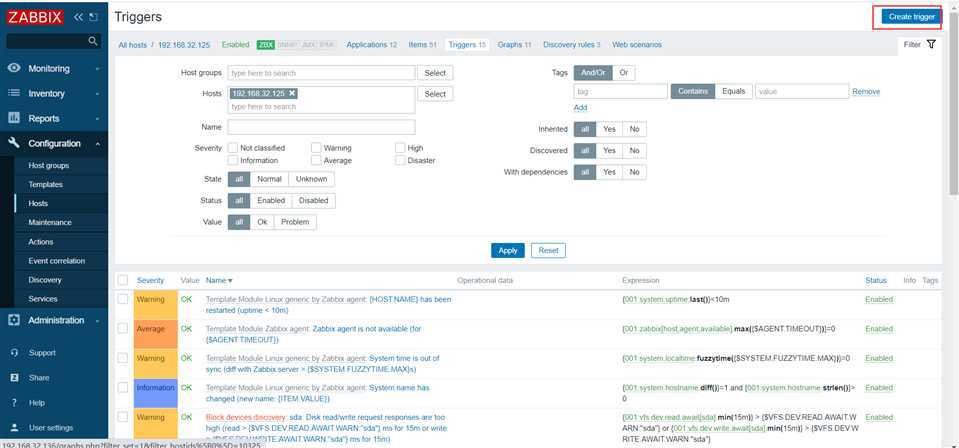Click the Monitoring eye icon
959x448 pixels.
click(x=15, y=69)
